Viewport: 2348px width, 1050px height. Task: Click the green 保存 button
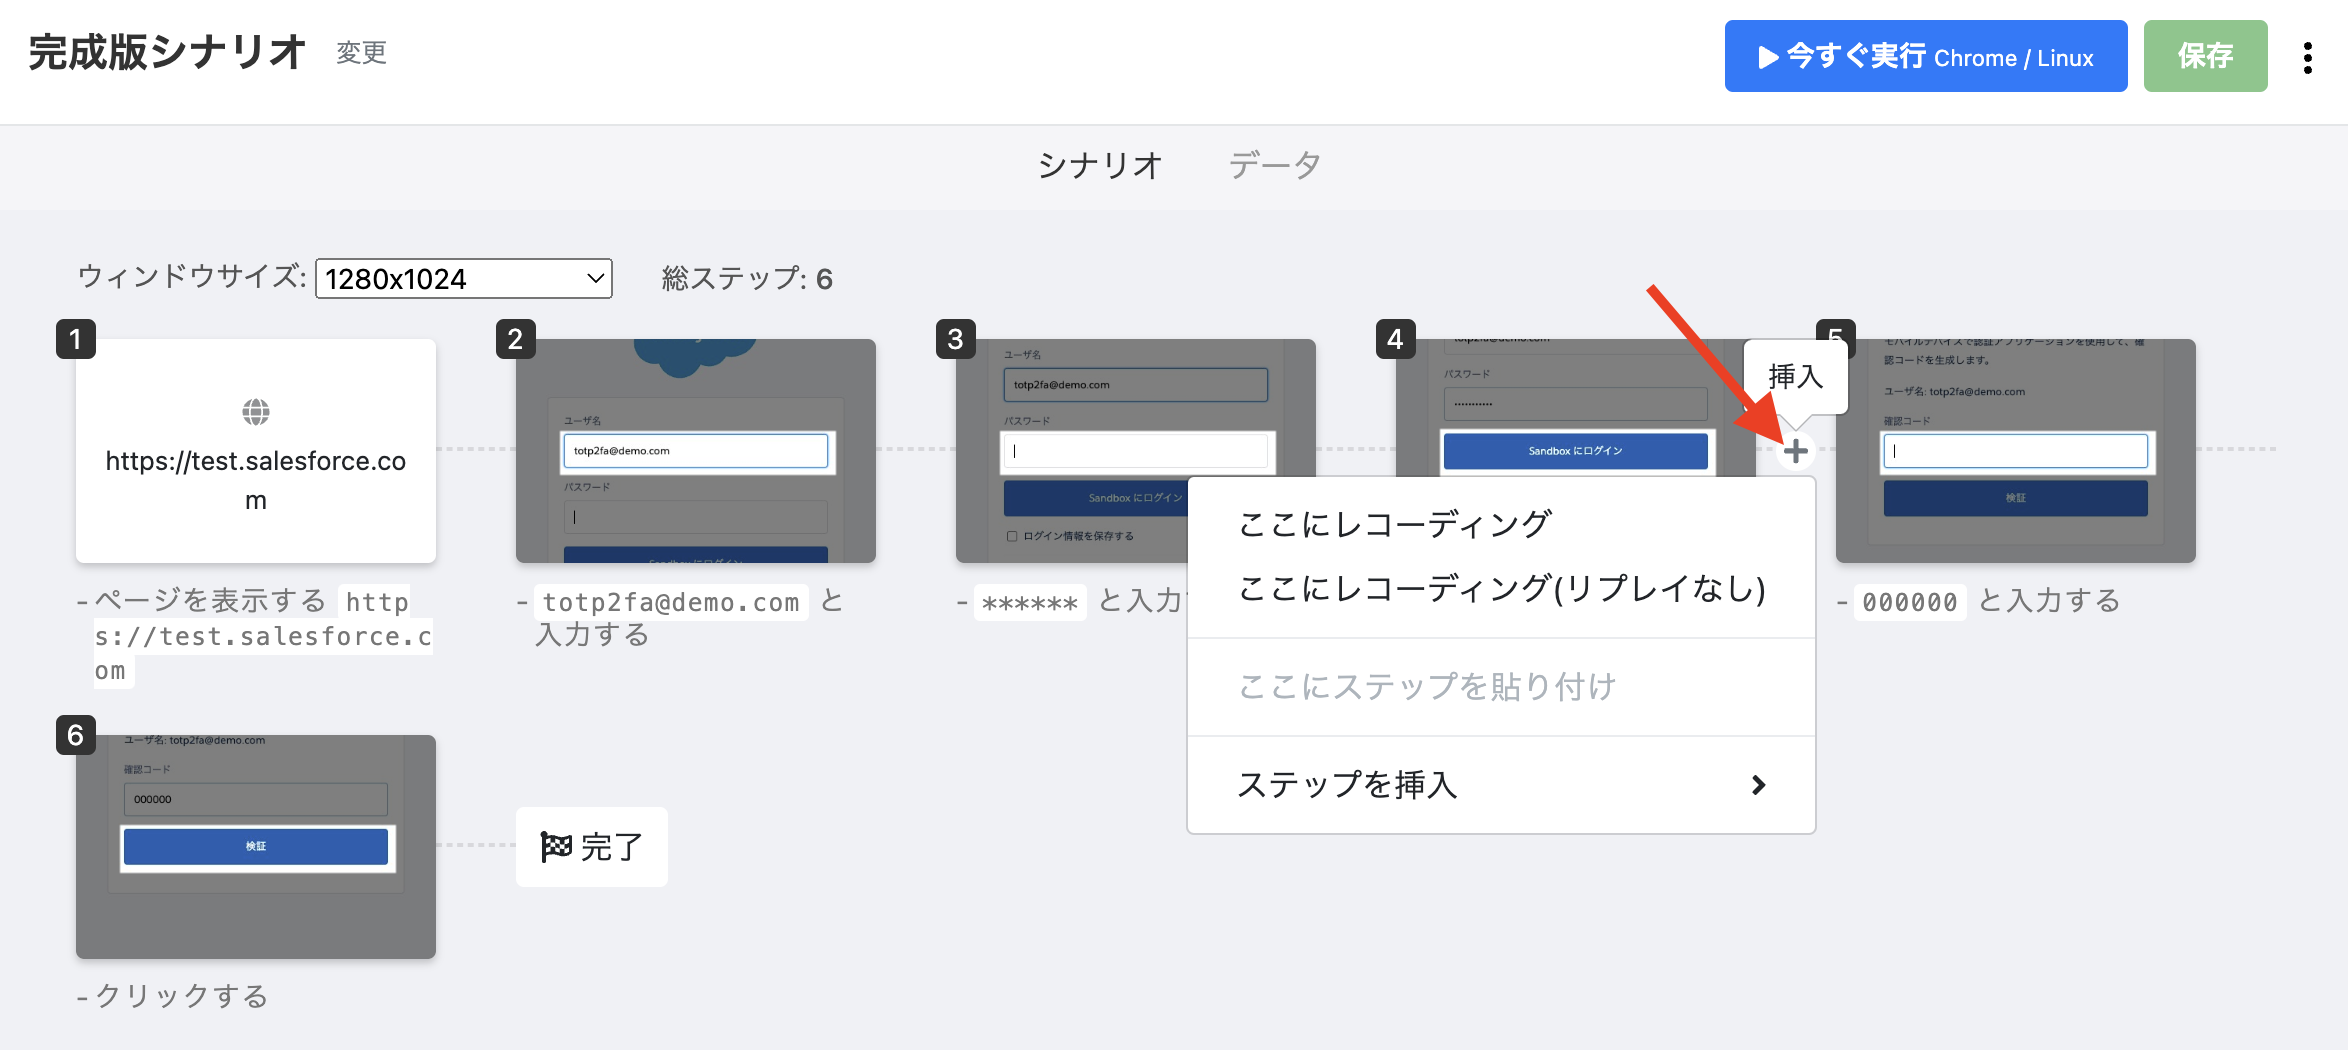2205,56
